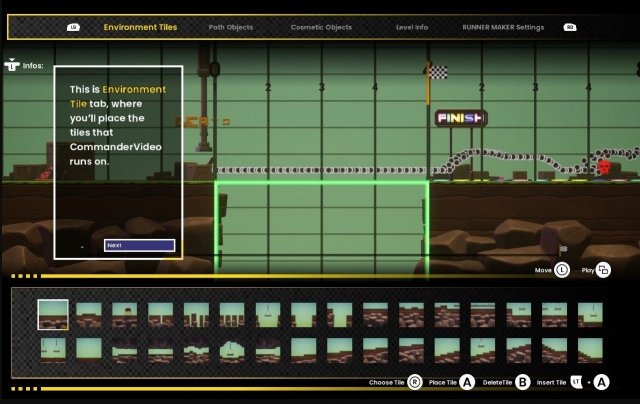Open RUNNER MAKER Settings tab

click(503, 27)
